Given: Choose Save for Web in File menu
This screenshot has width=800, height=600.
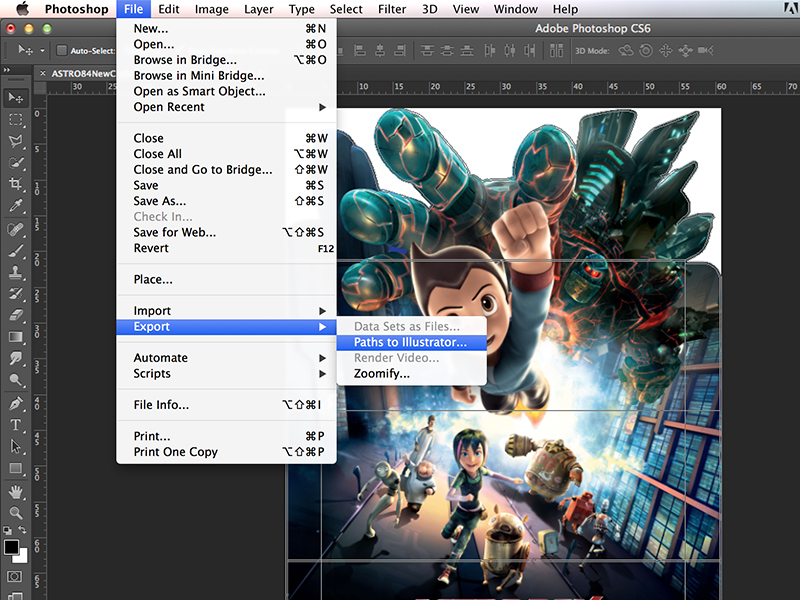Looking at the screenshot, I should point(227,233).
